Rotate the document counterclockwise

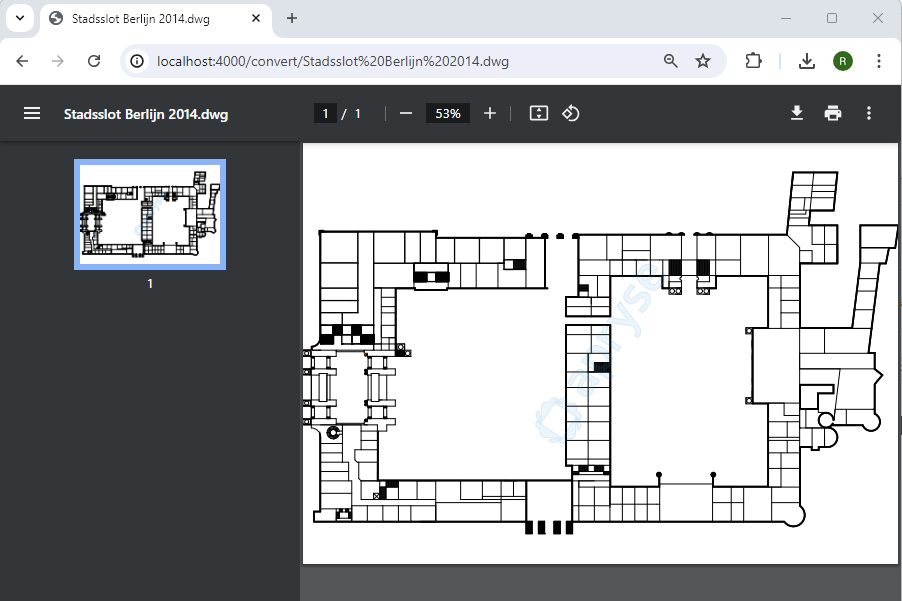[x=571, y=113]
